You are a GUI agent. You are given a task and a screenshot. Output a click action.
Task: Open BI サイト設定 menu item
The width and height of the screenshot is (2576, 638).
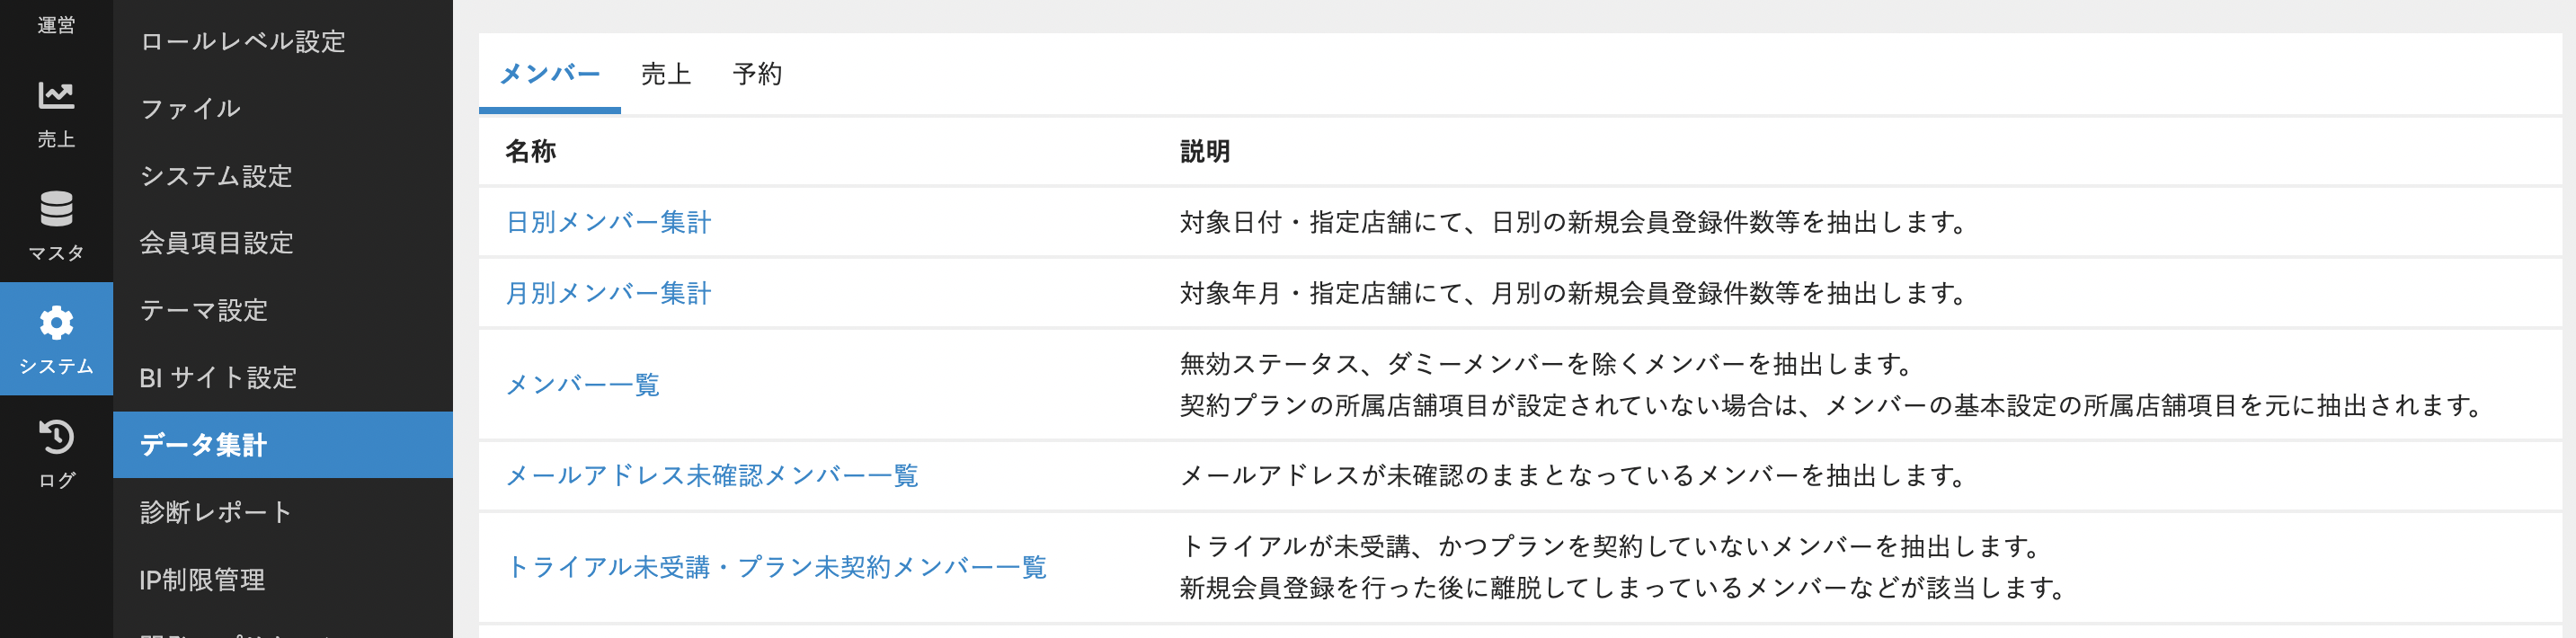click(x=218, y=378)
